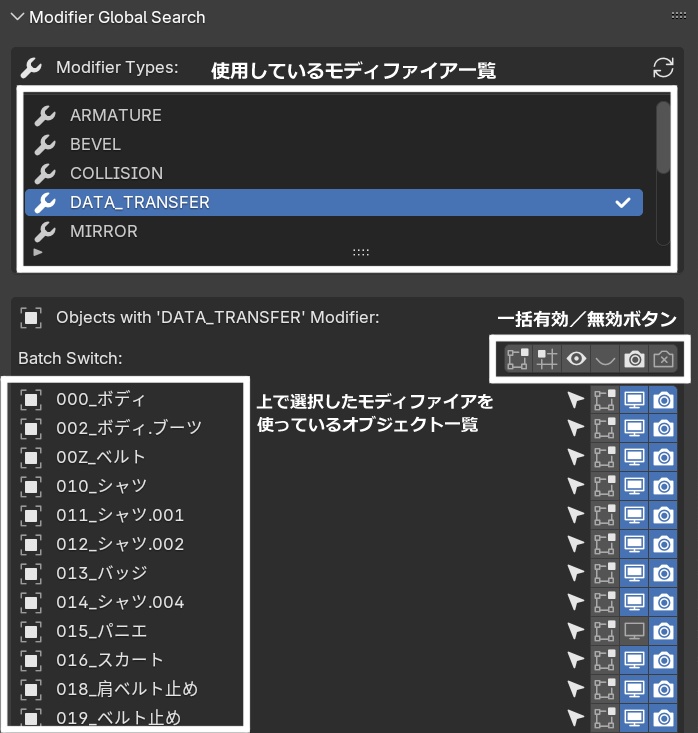The width and height of the screenshot is (698, 733).
Task: Toggle viewport display for 00Z_ベルト
Action: [x=634, y=458]
